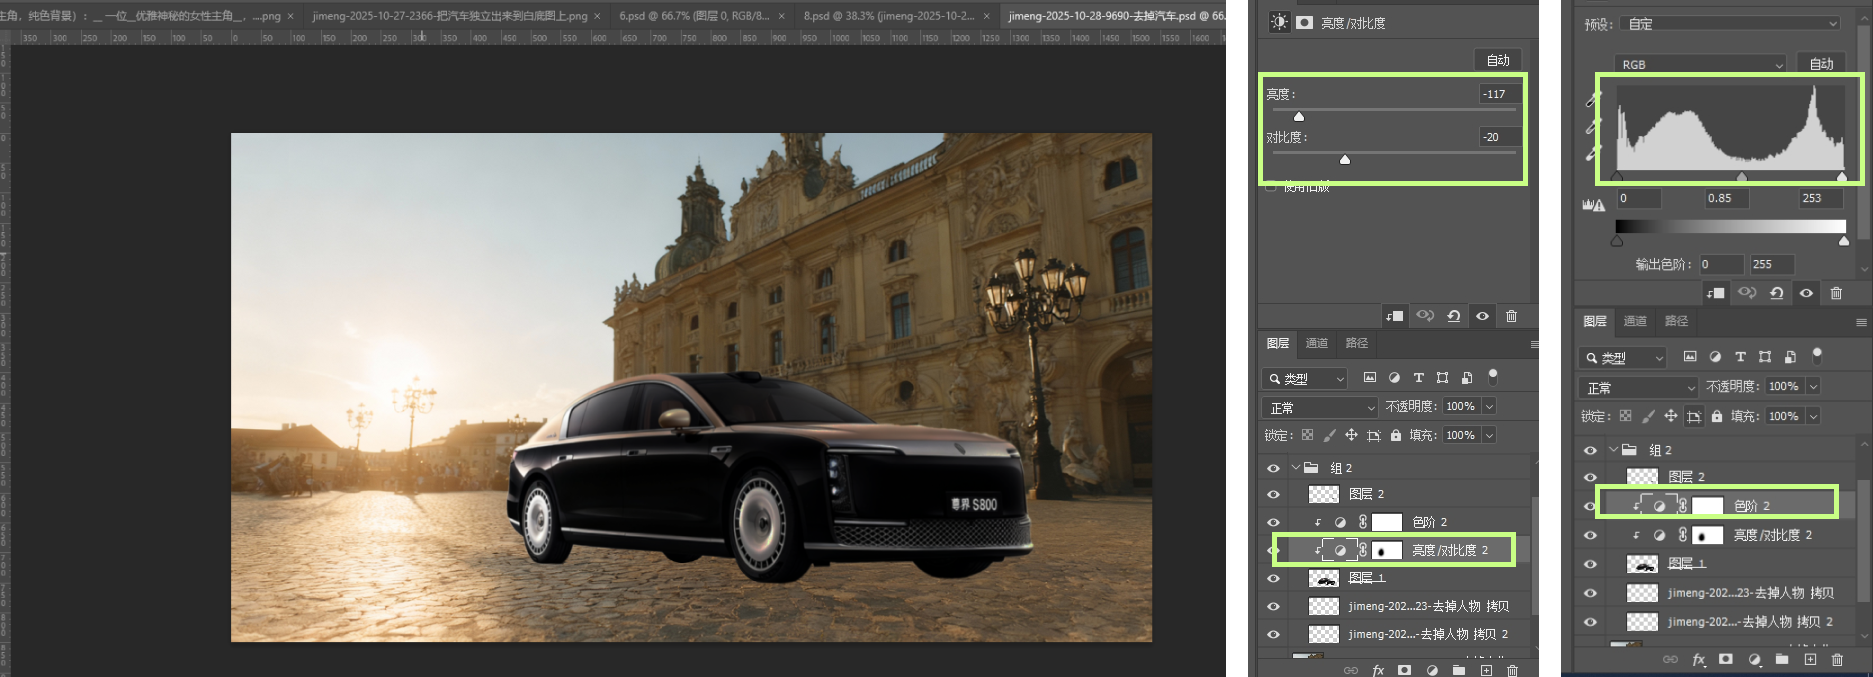Click histogram calculate warning icon under eyedroppers

(x=1593, y=204)
